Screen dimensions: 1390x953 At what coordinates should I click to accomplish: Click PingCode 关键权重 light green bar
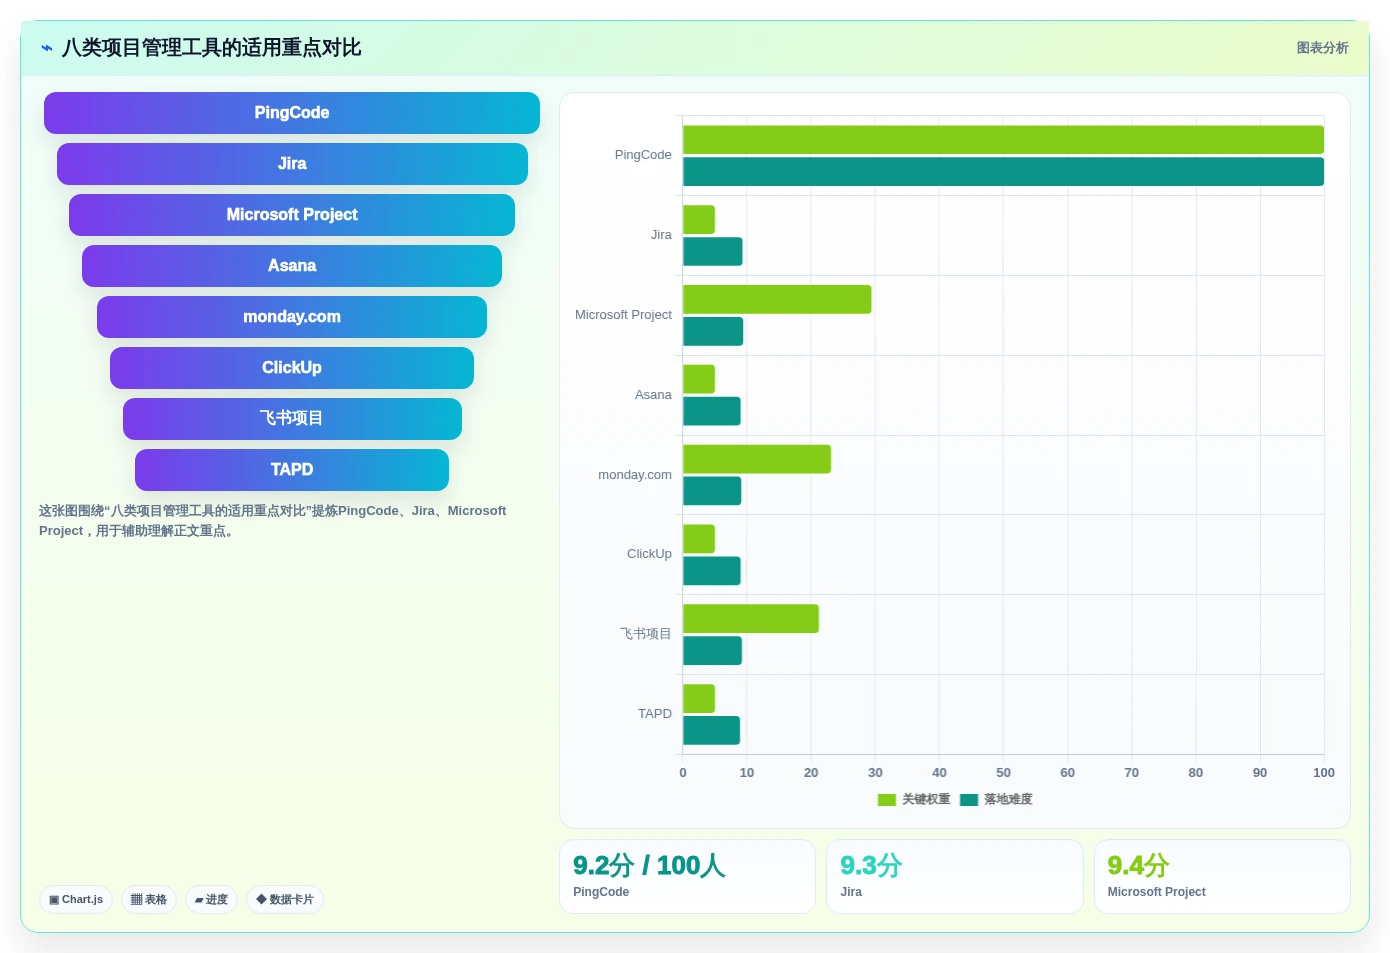click(x=1003, y=140)
